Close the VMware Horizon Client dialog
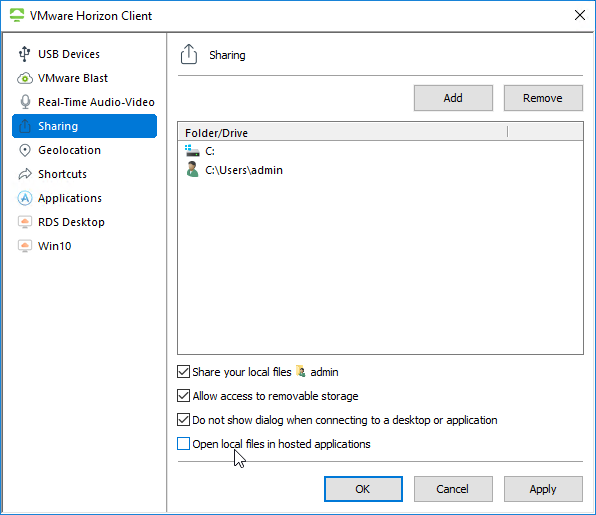This screenshot has width=596, height=515. [580, 15]
